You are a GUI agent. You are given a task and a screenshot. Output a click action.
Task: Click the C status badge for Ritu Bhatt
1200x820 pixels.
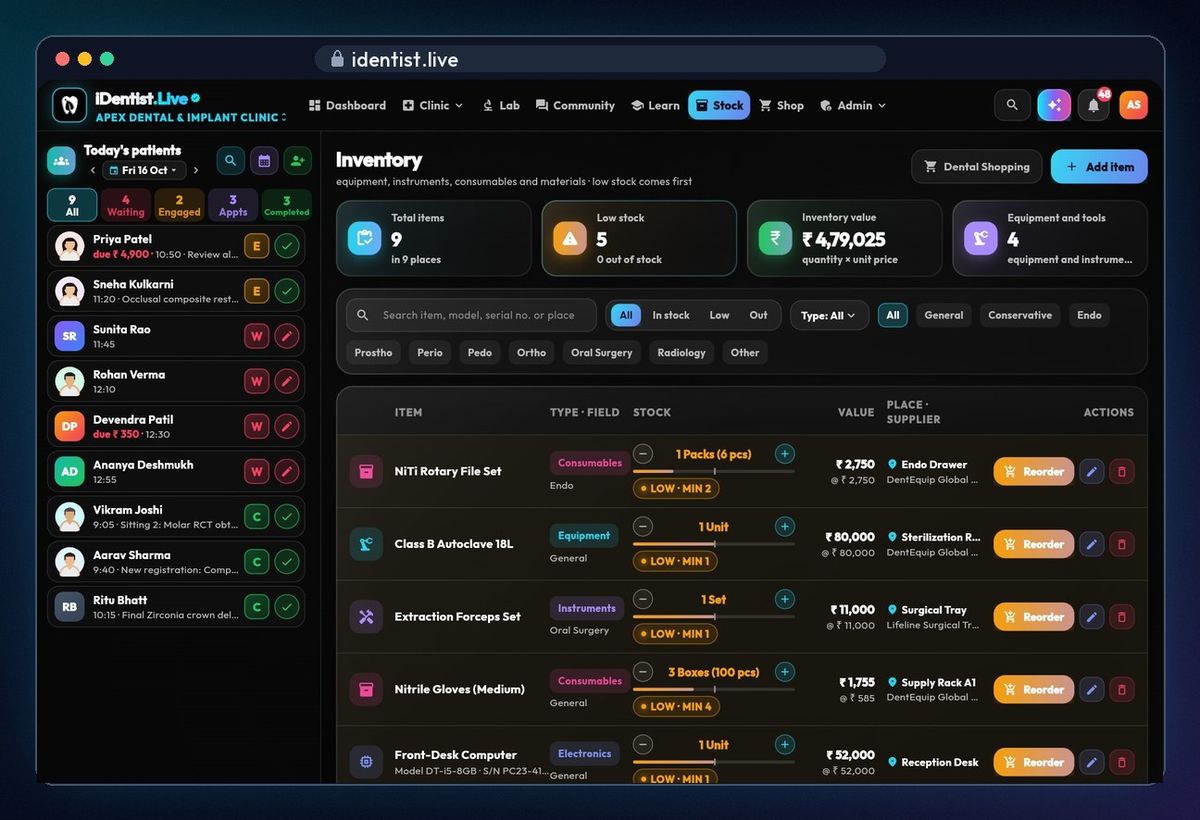tap(257, 607)
